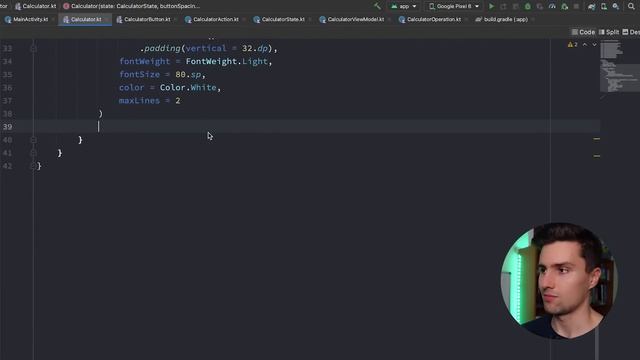Open Search Everywhere magnifier icon

coord(631,6)
